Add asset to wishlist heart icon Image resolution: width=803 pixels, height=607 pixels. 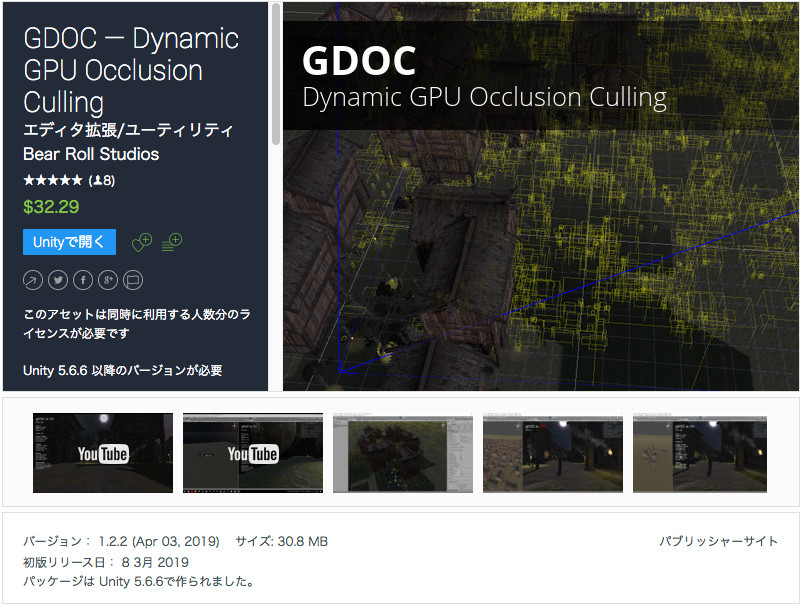[x=142, y=242]
